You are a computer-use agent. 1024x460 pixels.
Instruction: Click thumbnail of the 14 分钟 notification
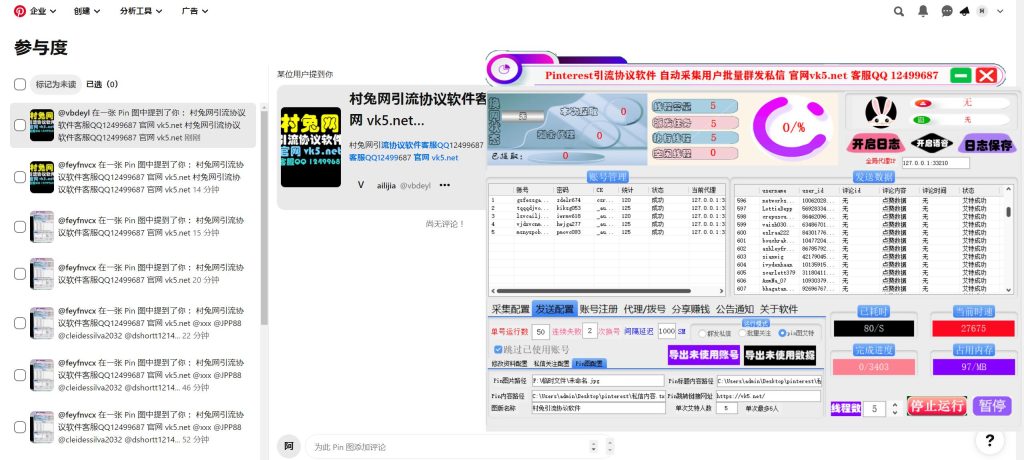pos(42,177)
